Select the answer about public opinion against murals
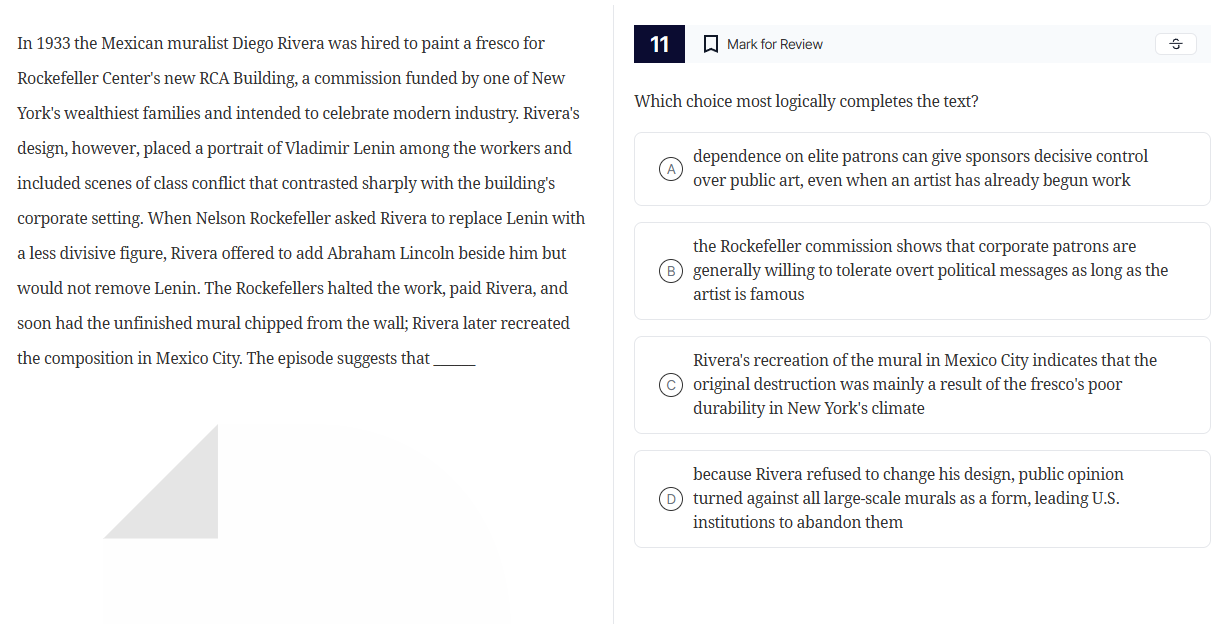The width and height of the screenshot is (1227, 624). click(x=907, y=499)
